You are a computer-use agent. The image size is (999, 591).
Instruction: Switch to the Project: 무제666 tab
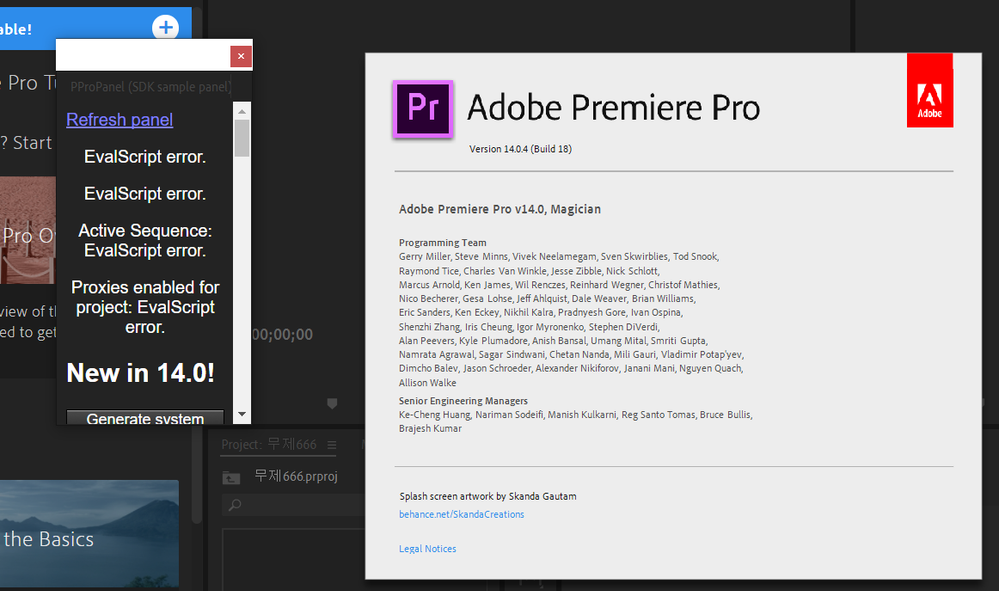click(x=270, y=444)
